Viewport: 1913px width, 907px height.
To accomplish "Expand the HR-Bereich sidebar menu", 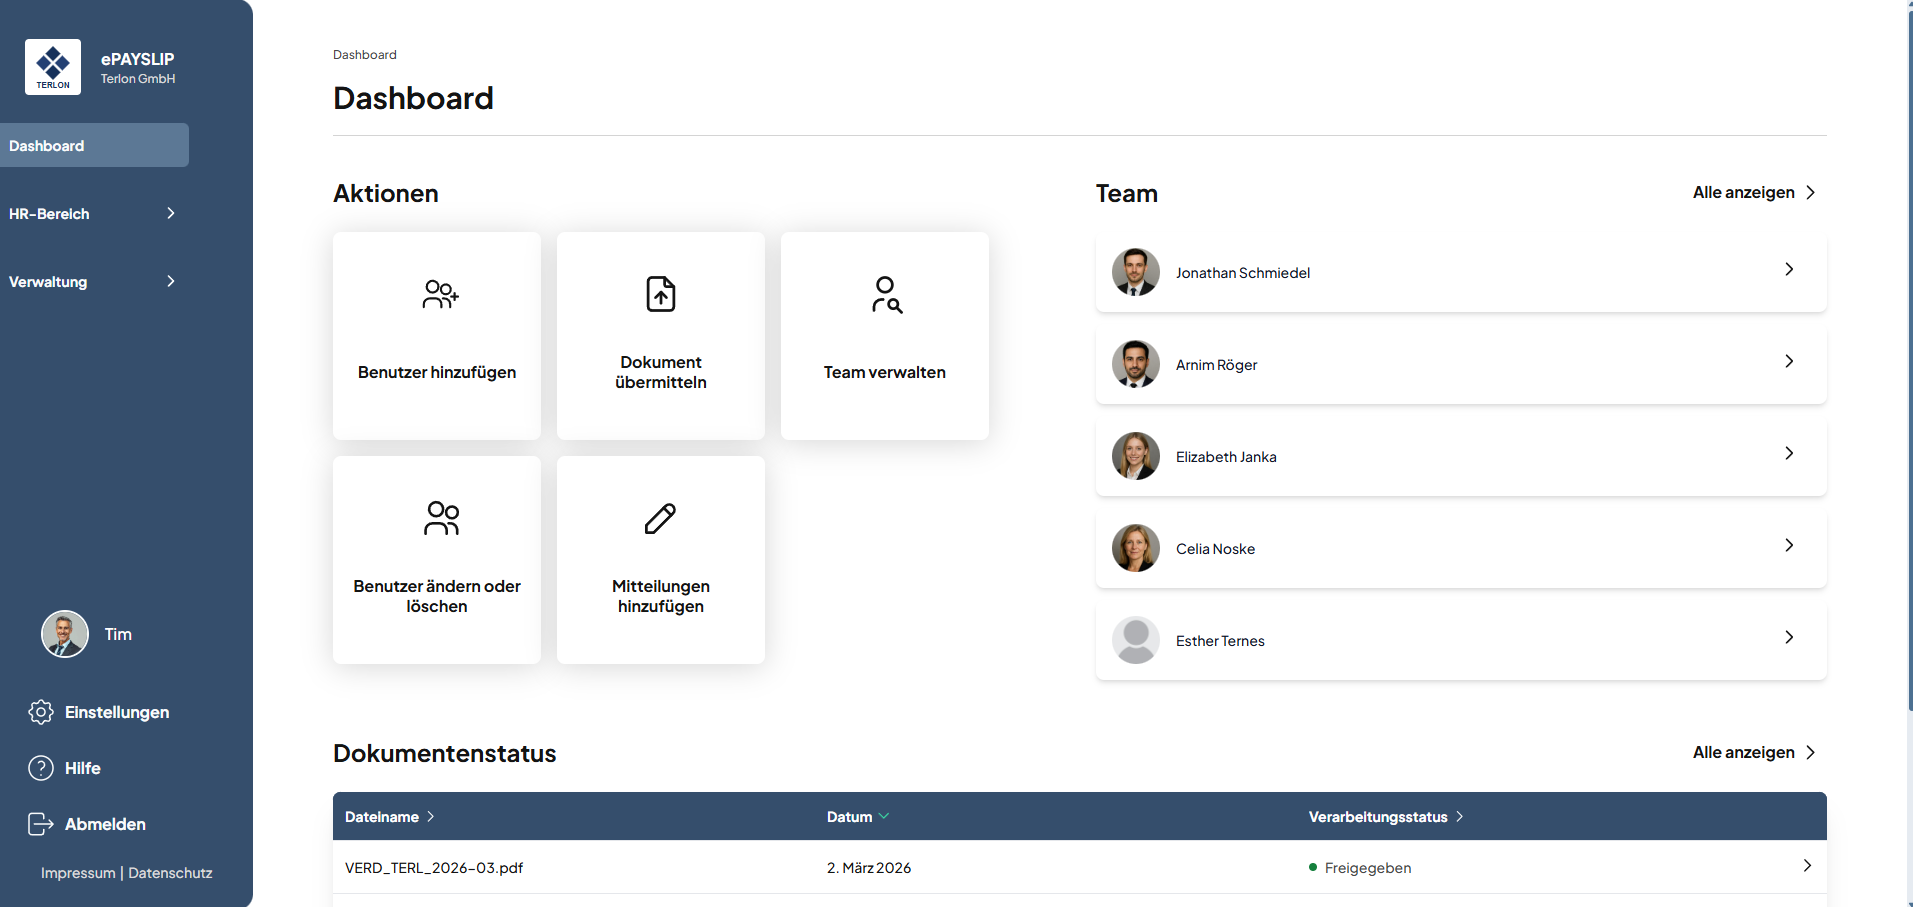I will coord(93,214).
